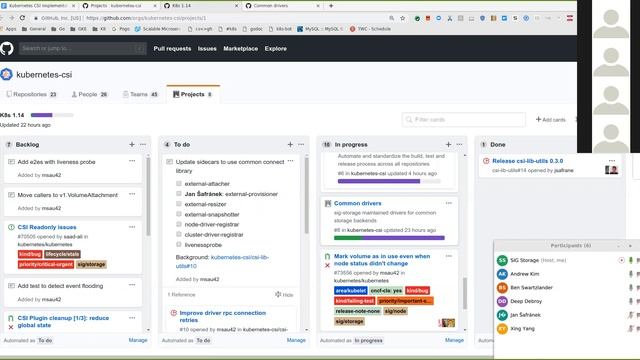Click the K8s 1.14 project progress bar

point(52,115)
